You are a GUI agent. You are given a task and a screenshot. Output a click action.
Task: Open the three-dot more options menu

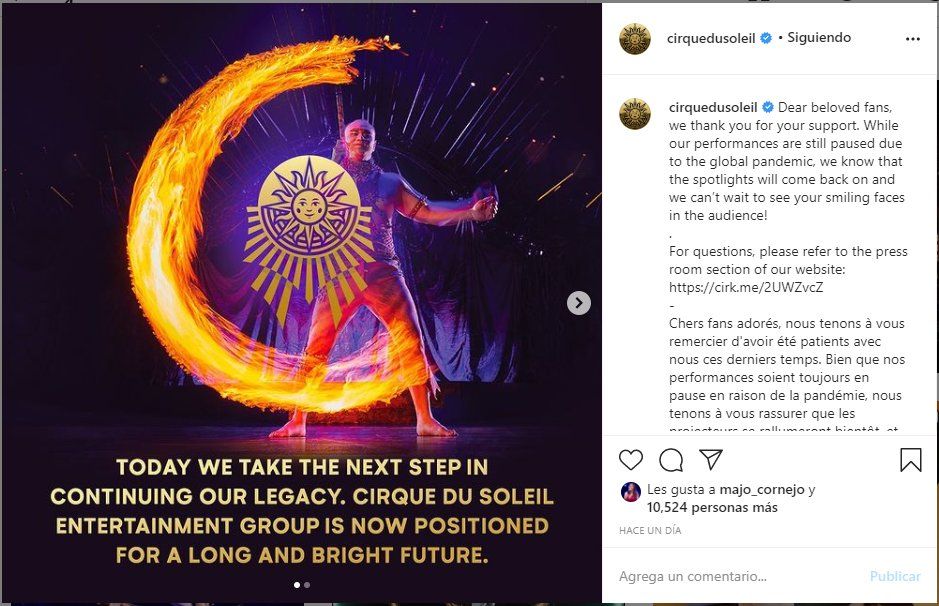pos(912,39)
